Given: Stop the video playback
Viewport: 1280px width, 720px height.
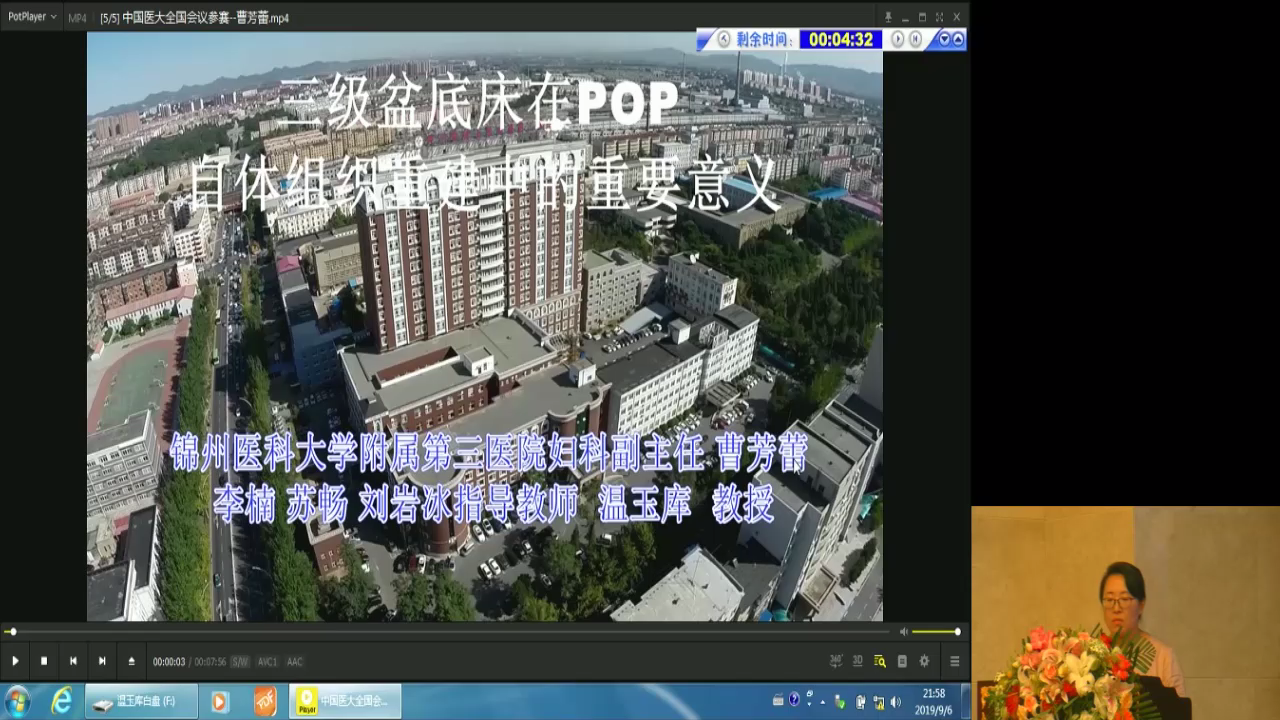Looking at the screenshot, I should [44, 661].
